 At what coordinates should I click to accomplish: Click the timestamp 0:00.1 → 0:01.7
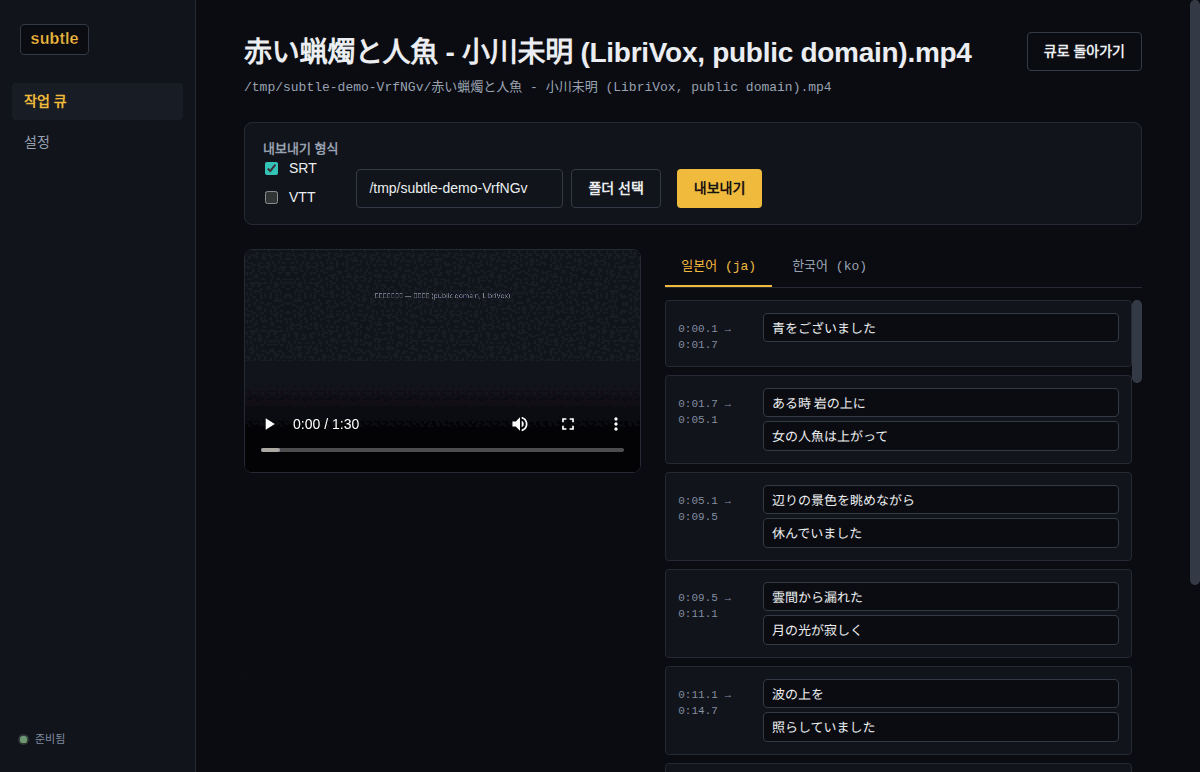pyautogui.click(x=705, y=337)
